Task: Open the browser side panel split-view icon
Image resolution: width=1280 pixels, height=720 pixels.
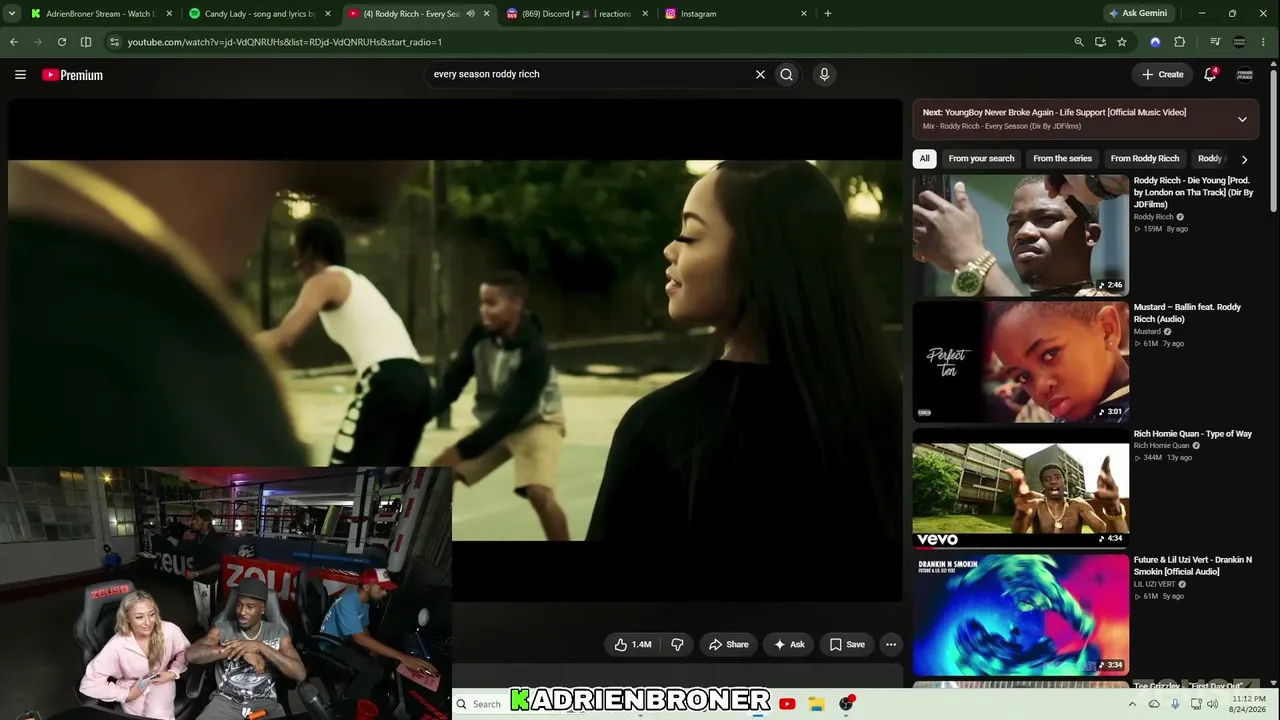Action: [x=86, y=42]
